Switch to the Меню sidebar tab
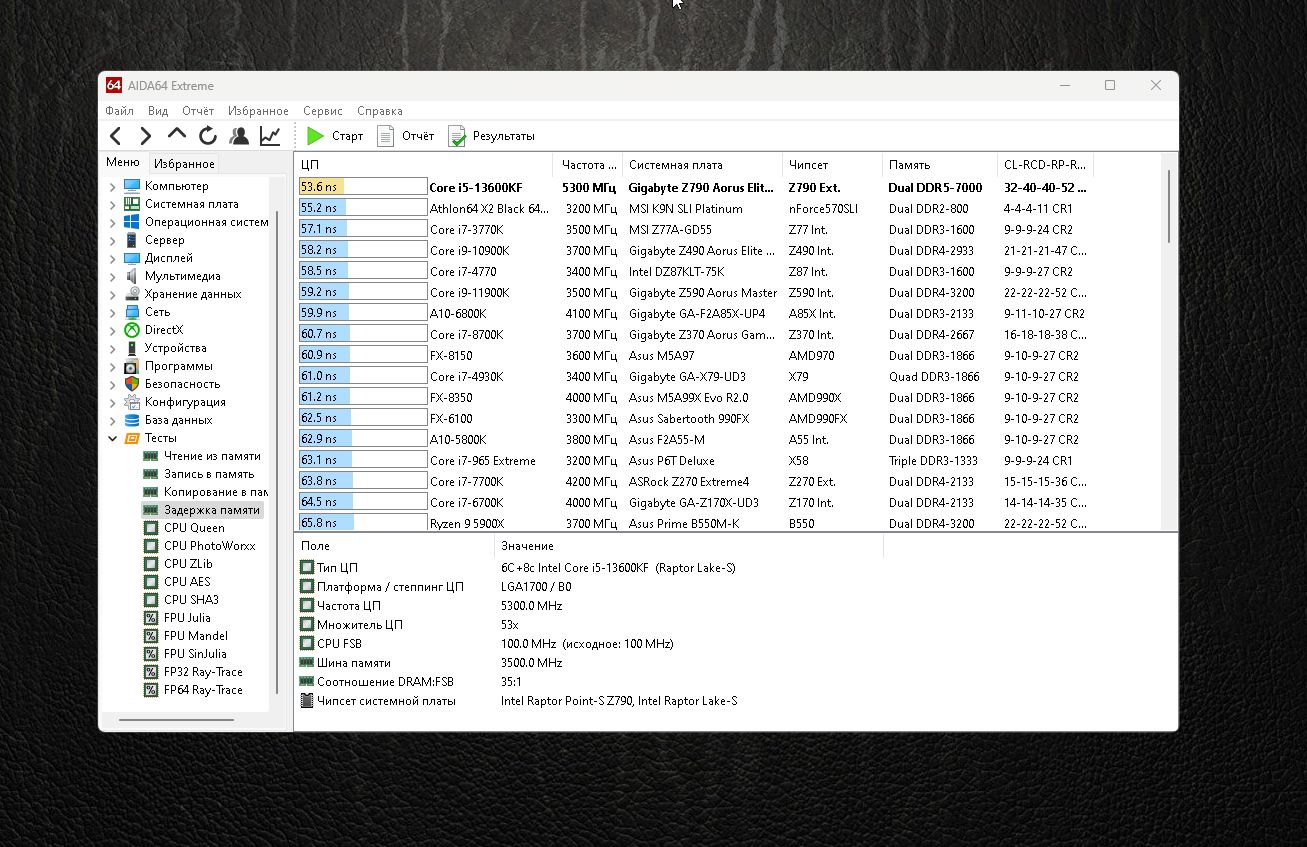Screen dimensions: 1307x847 (x=123, y=162)
